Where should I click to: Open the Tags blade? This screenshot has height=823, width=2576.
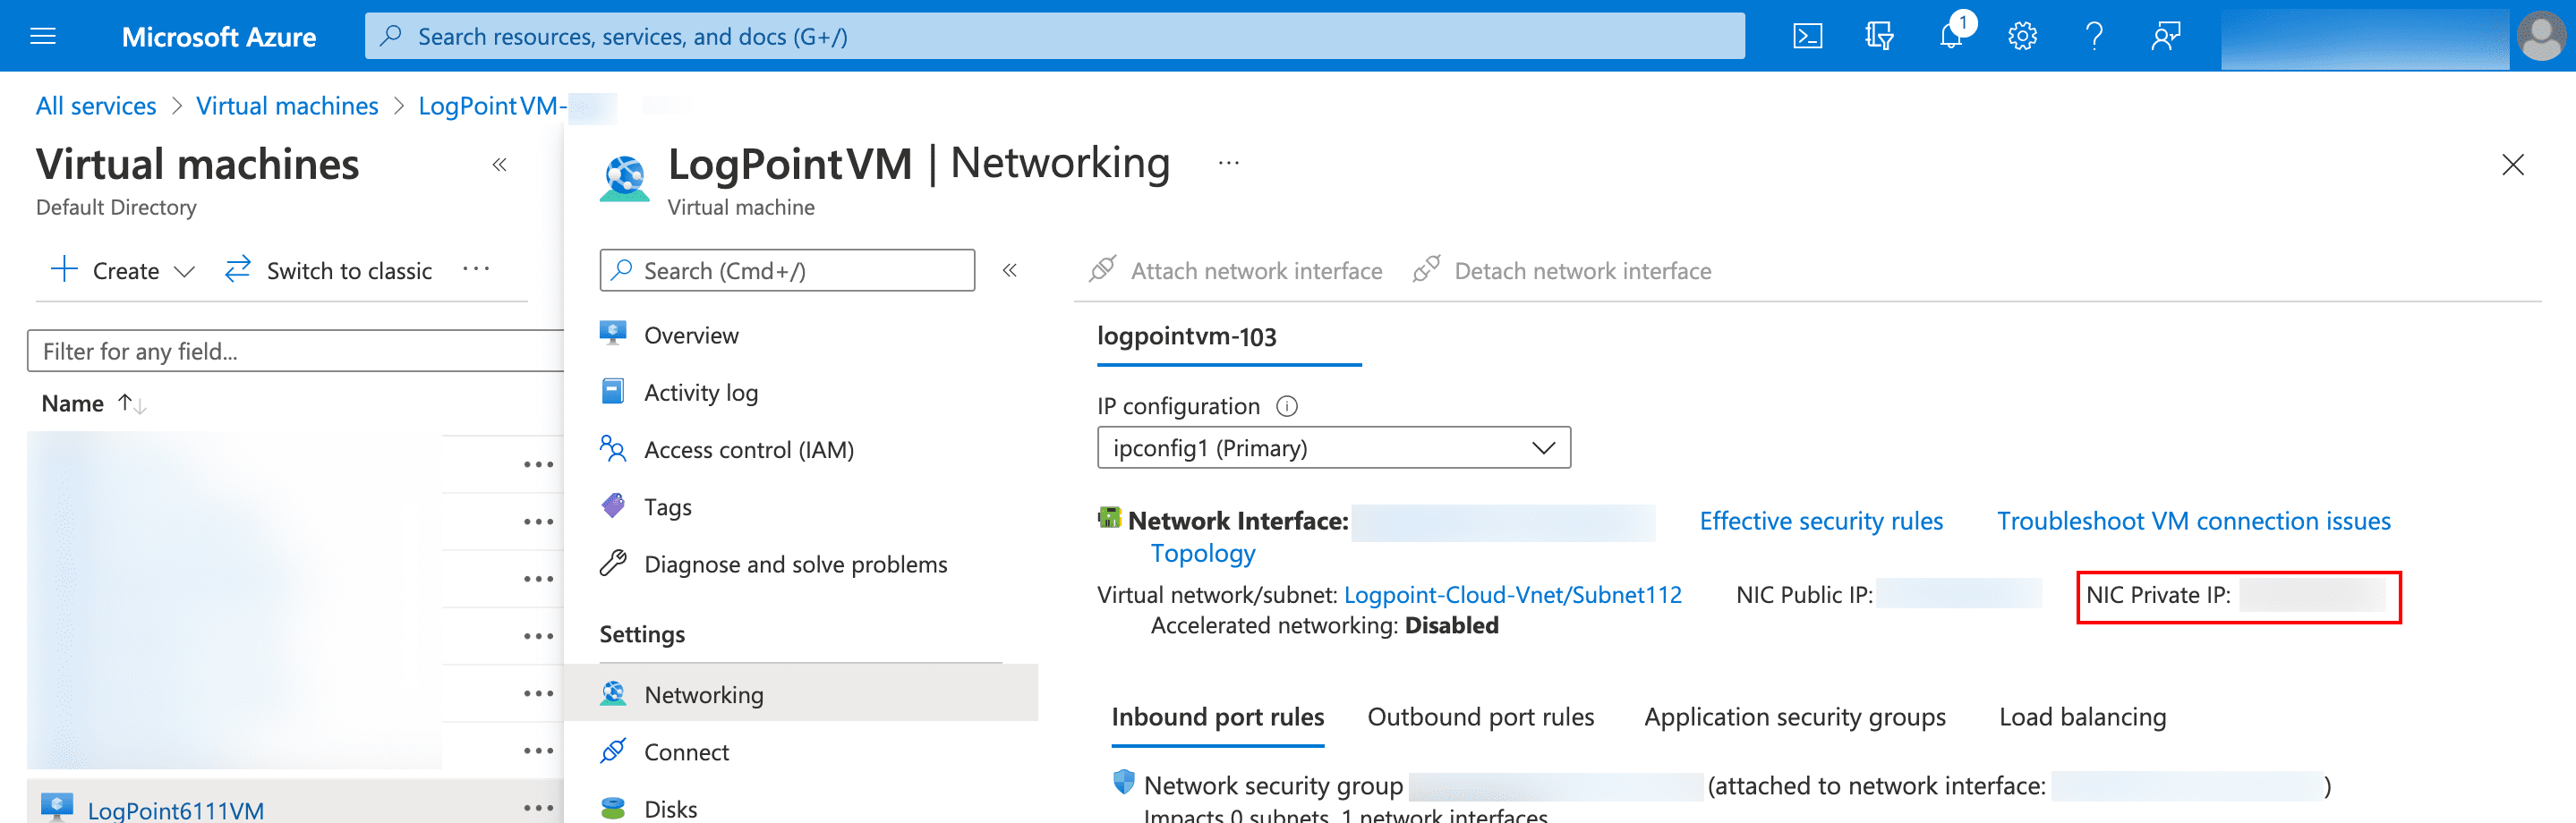667,506
